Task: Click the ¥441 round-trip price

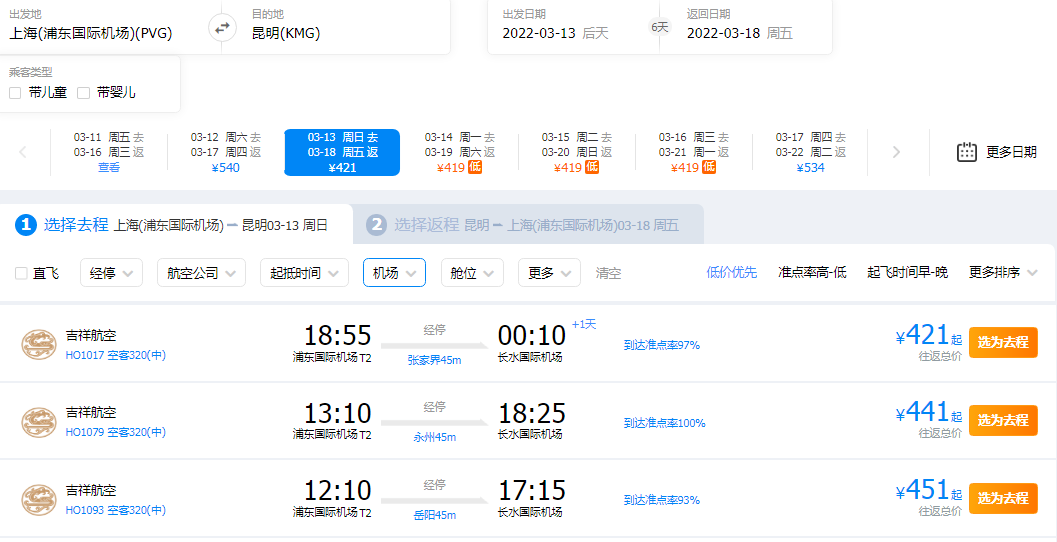Action: (930, 413)
